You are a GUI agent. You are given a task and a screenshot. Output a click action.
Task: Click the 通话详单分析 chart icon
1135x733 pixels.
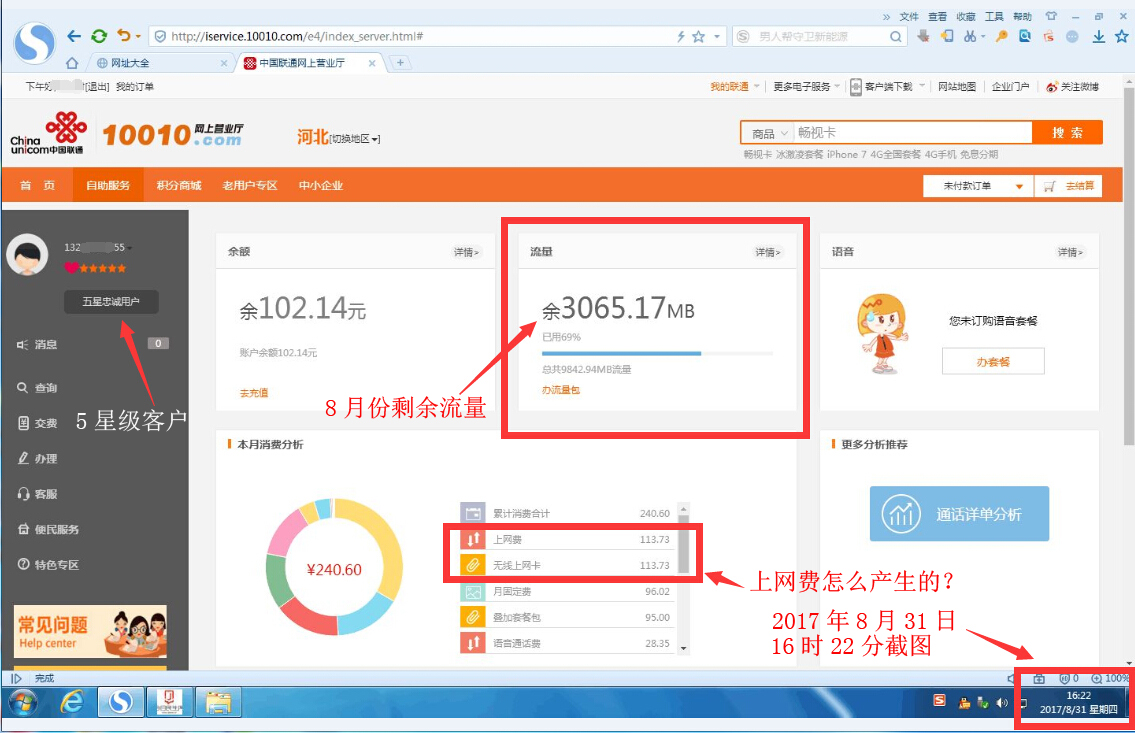(900, 514)
